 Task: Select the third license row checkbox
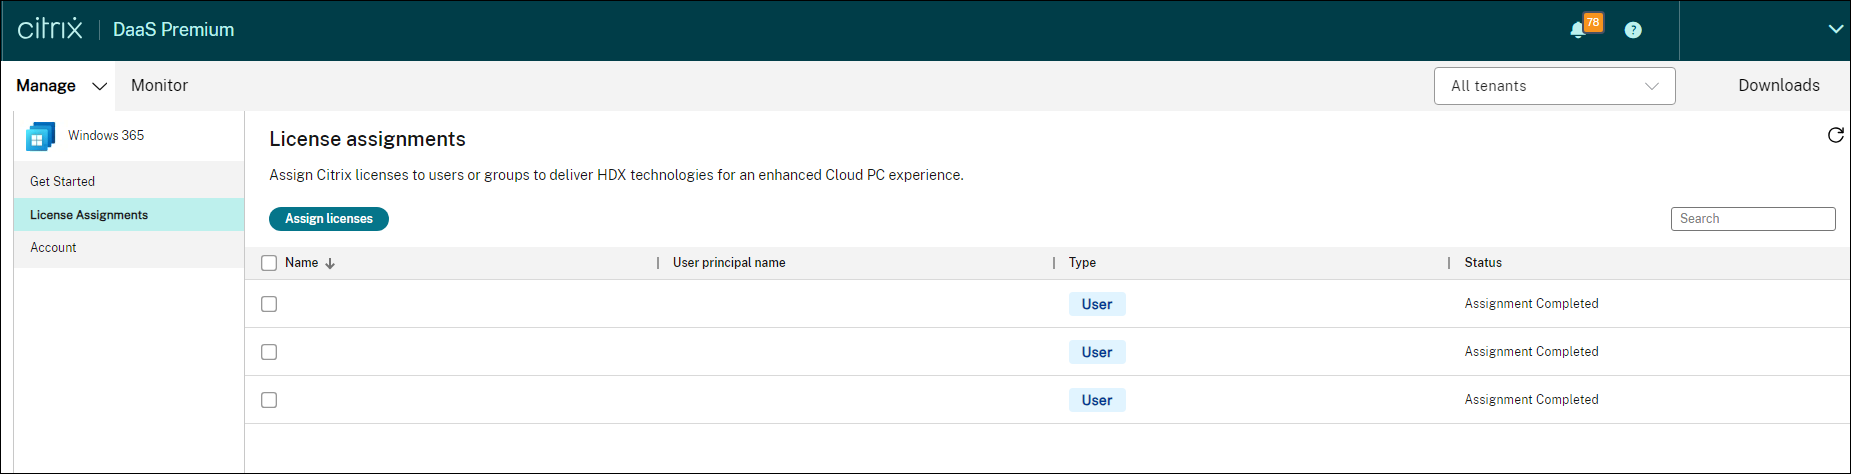pos(269,400)
